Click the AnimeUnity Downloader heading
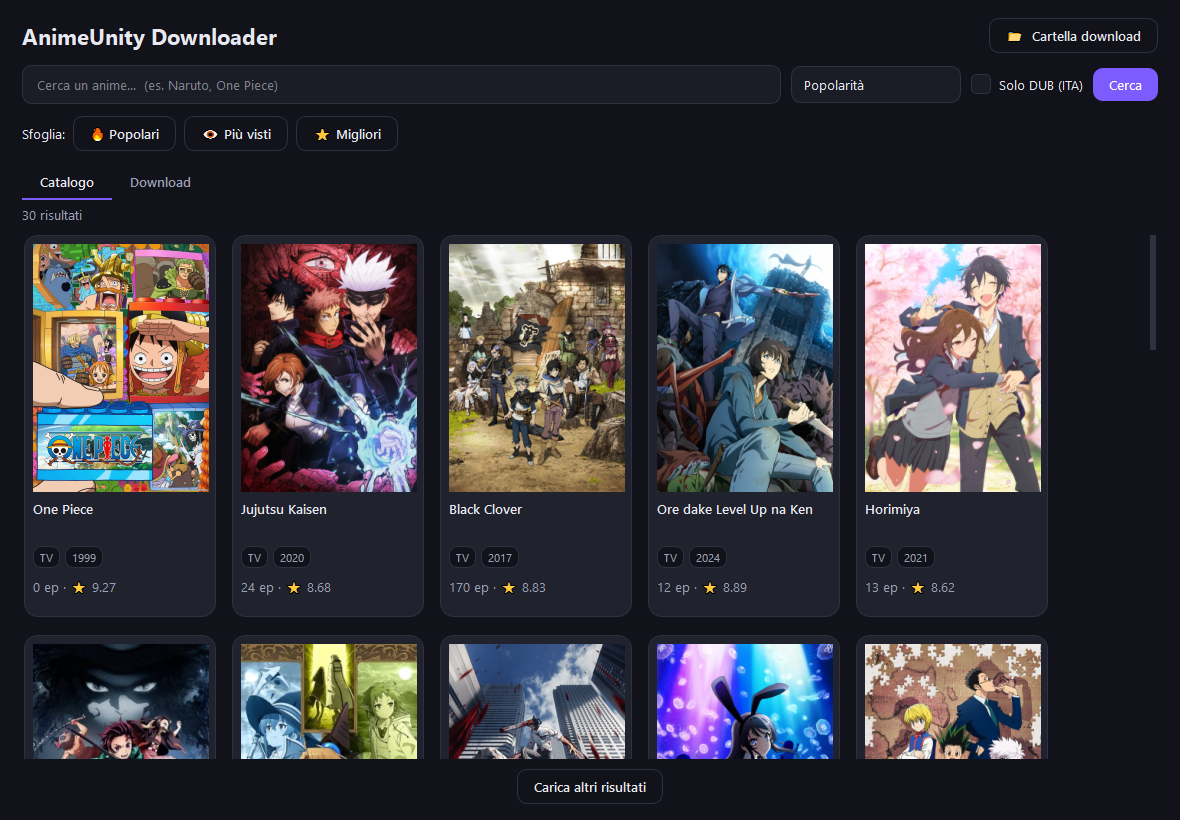The image size is (1180, 820). (150, 37)
